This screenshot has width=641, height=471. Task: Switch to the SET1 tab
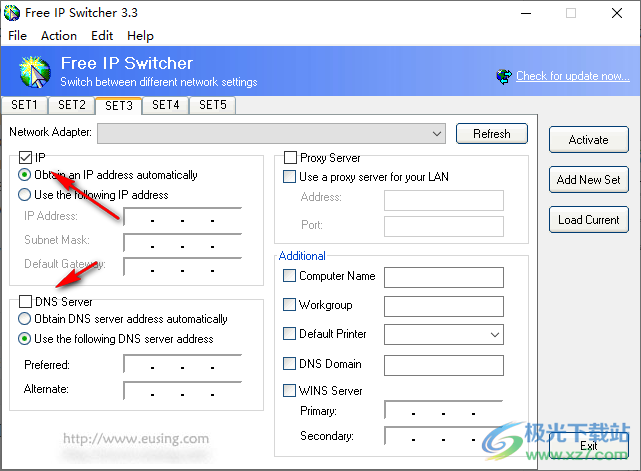25,105
